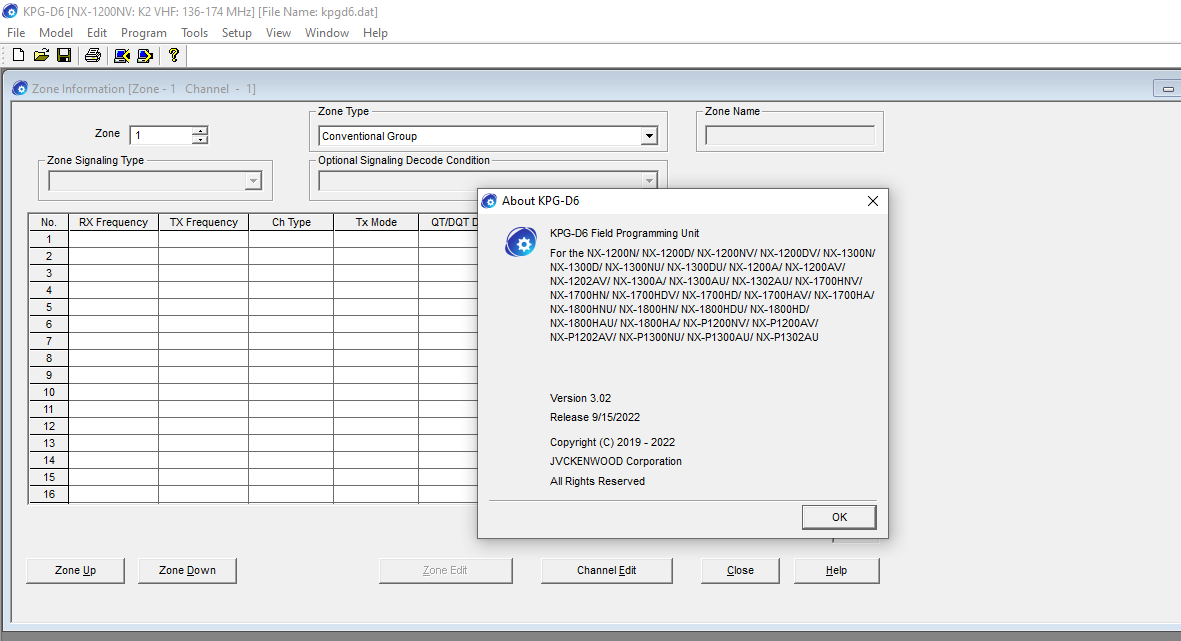Screen dimensions: 1181x641
Task: Click the Zone Down button
Action: 188,570
